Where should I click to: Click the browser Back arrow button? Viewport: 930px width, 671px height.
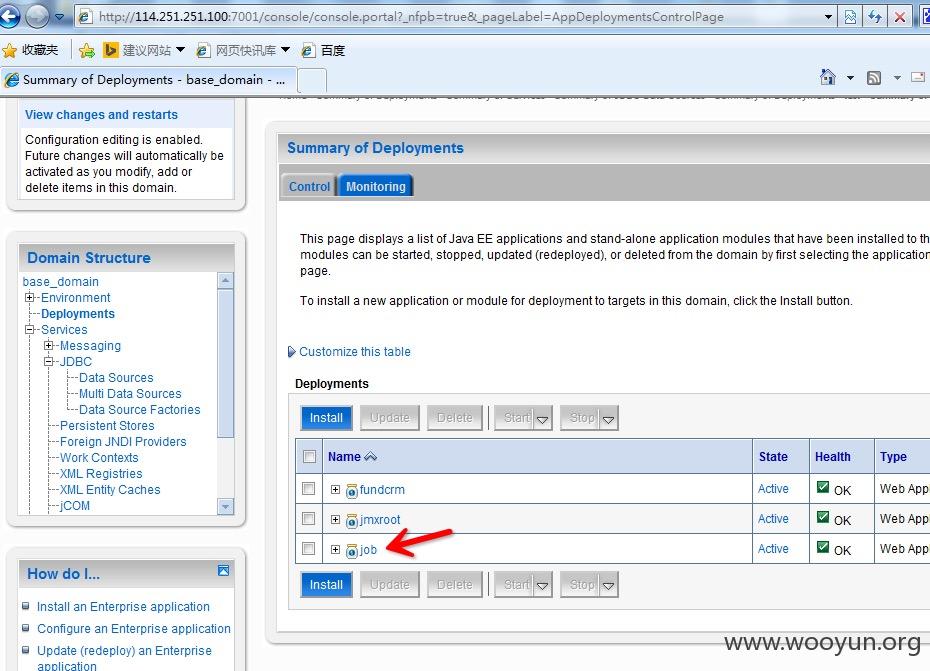click(8, 17)
